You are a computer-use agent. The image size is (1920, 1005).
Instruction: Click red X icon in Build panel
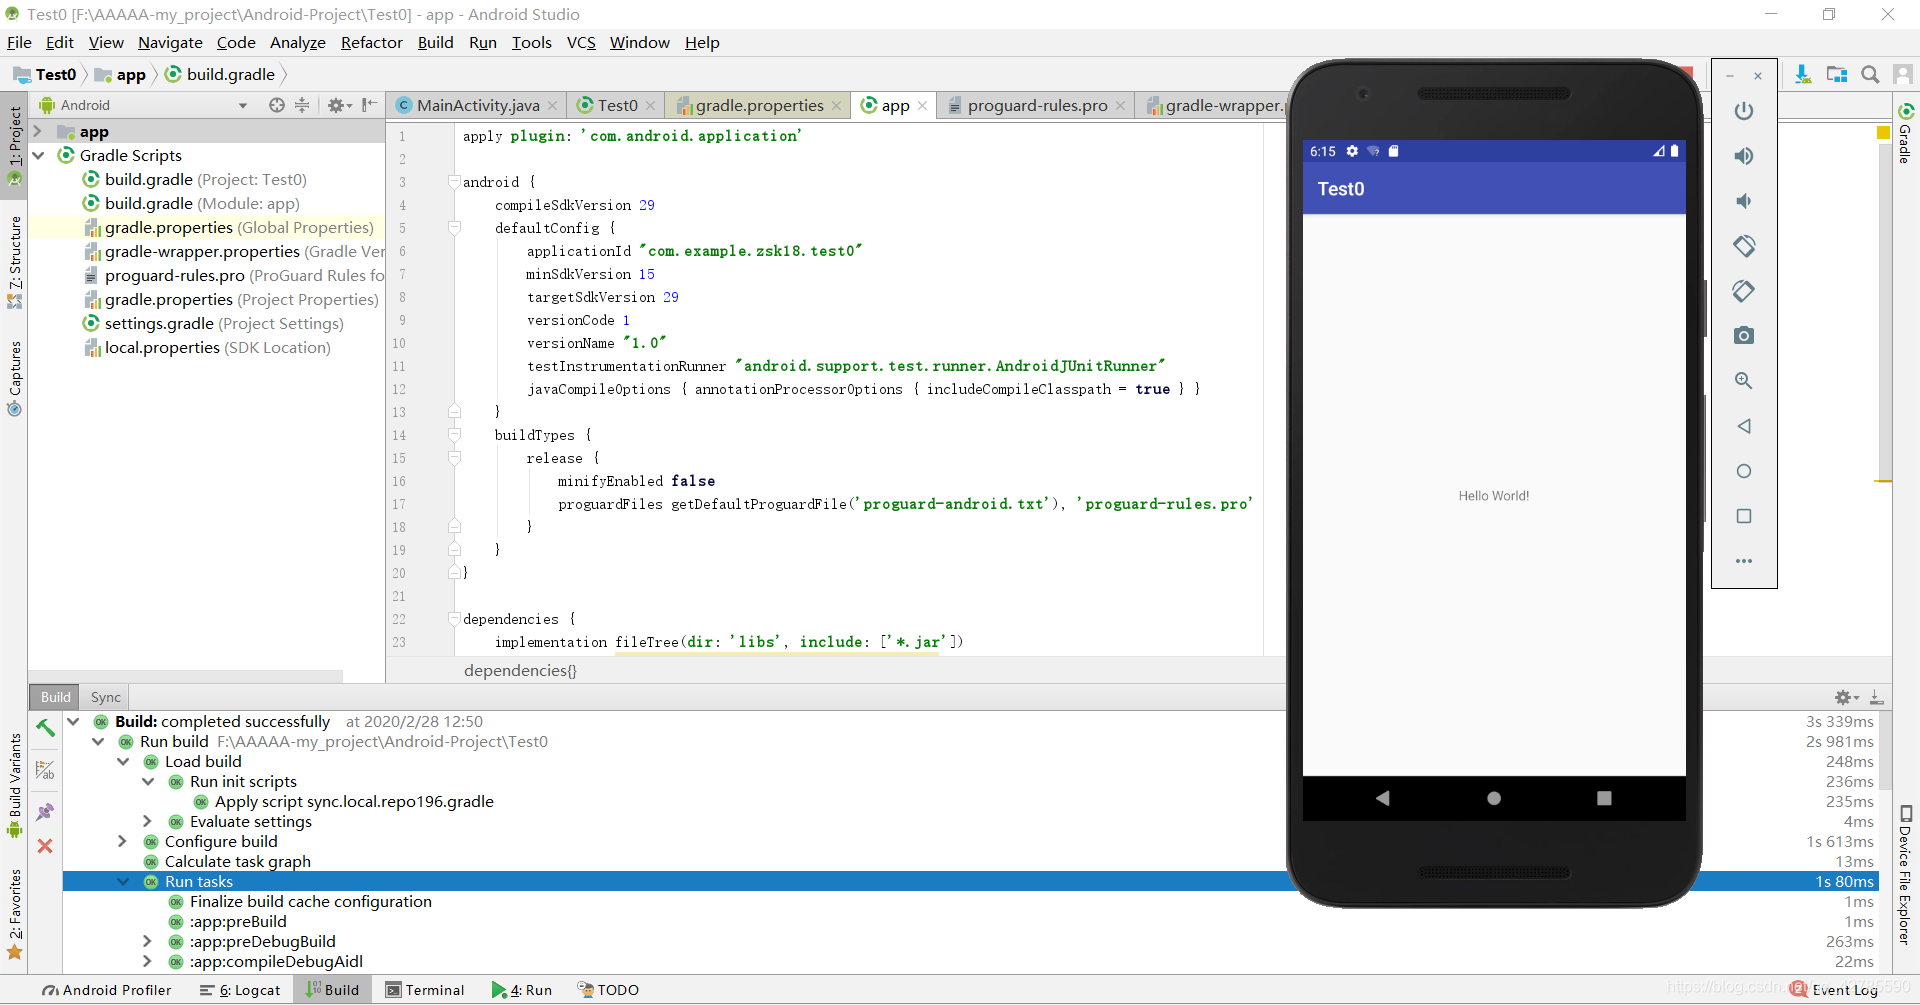tap(45, 846)
